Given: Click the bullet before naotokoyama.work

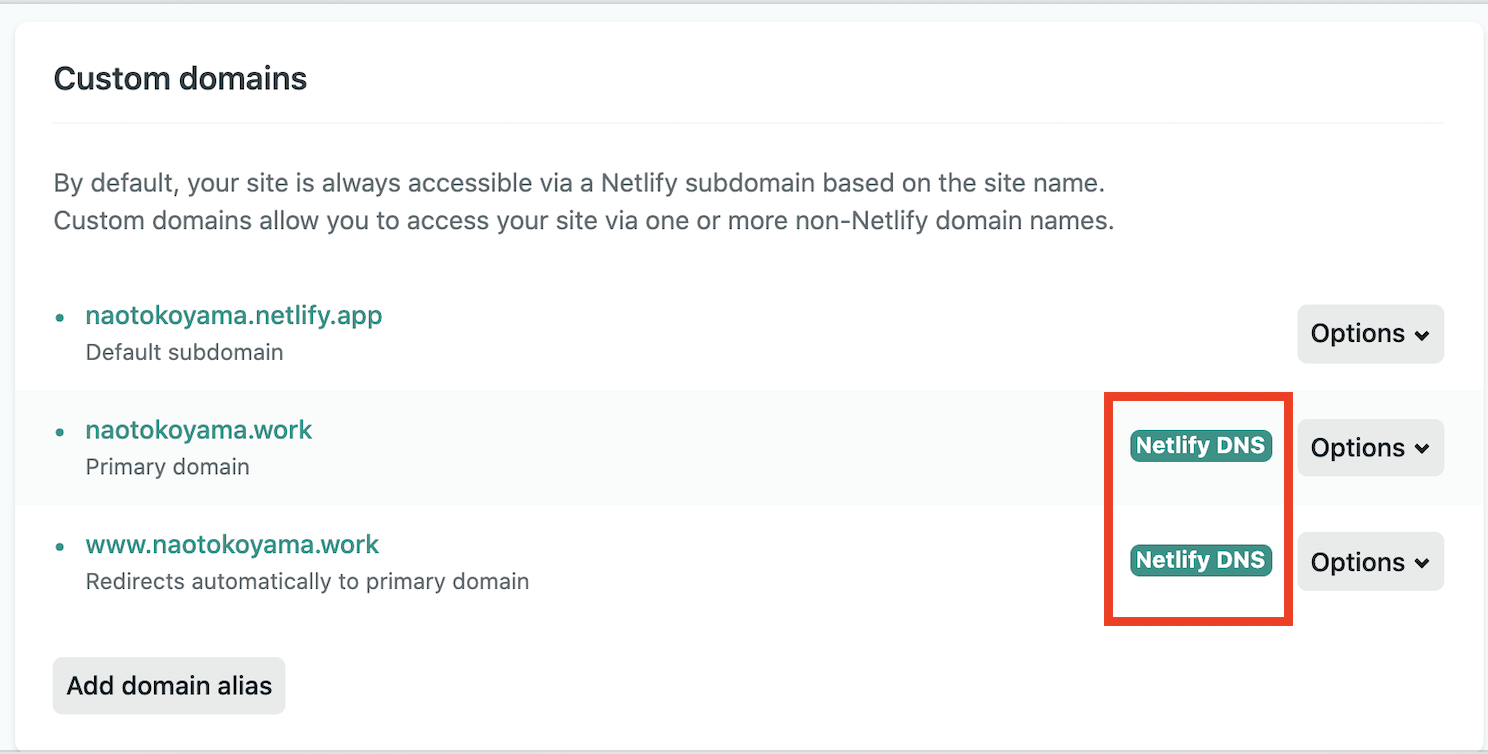Looking at the screenshot, I should 61,432.
